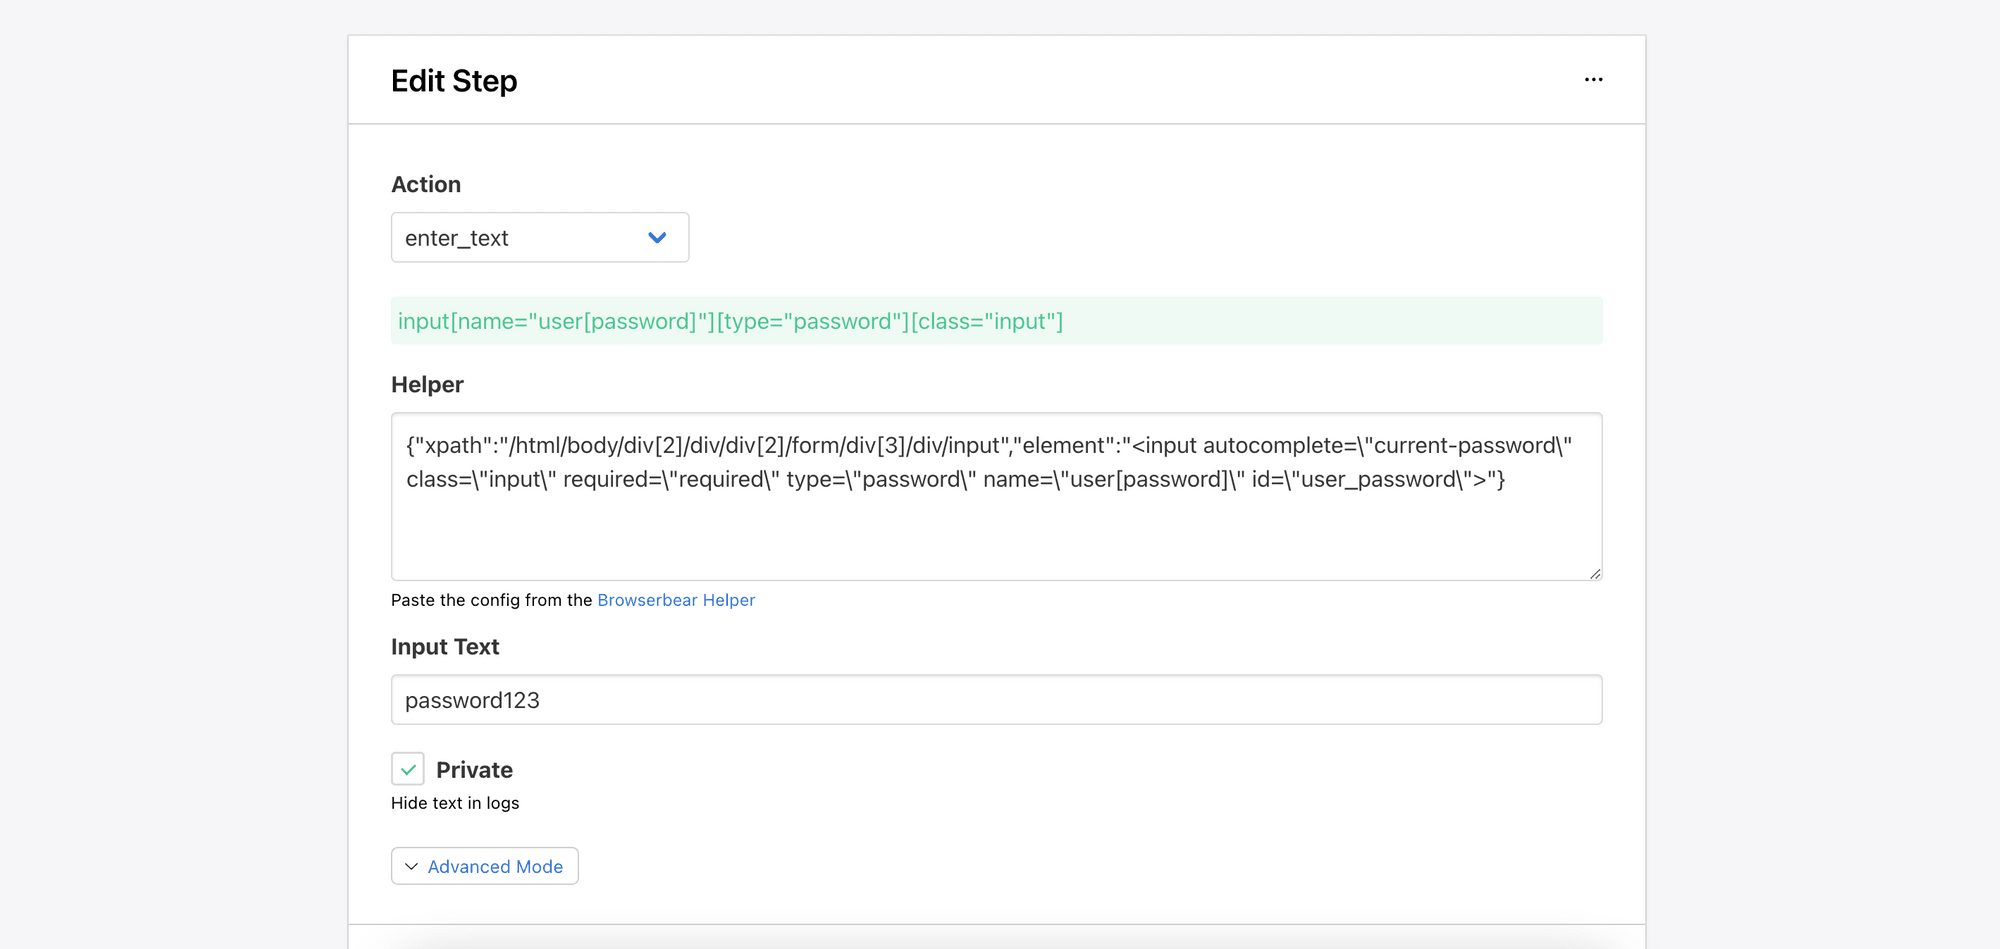The height and width of the screenshot is (949, 2000).
Task: Click the green checkmark in the Private box
Action: pyautogui.click(x=407, y=768)
